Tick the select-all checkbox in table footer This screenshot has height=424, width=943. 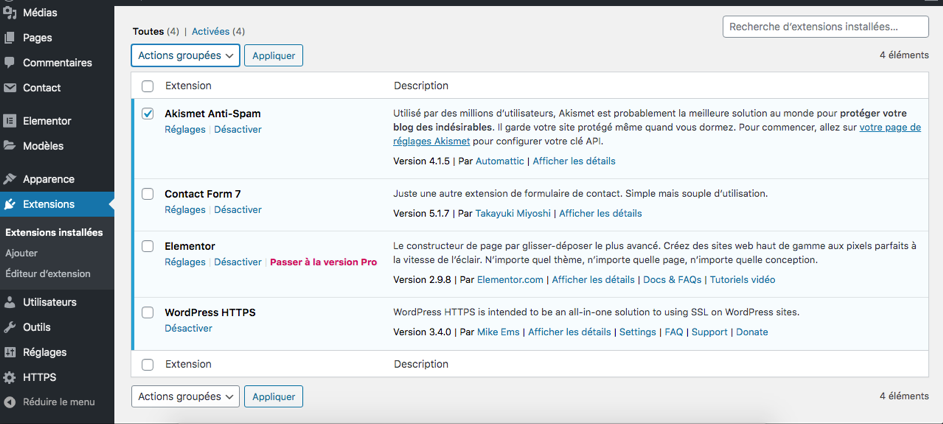pos(147,364)
